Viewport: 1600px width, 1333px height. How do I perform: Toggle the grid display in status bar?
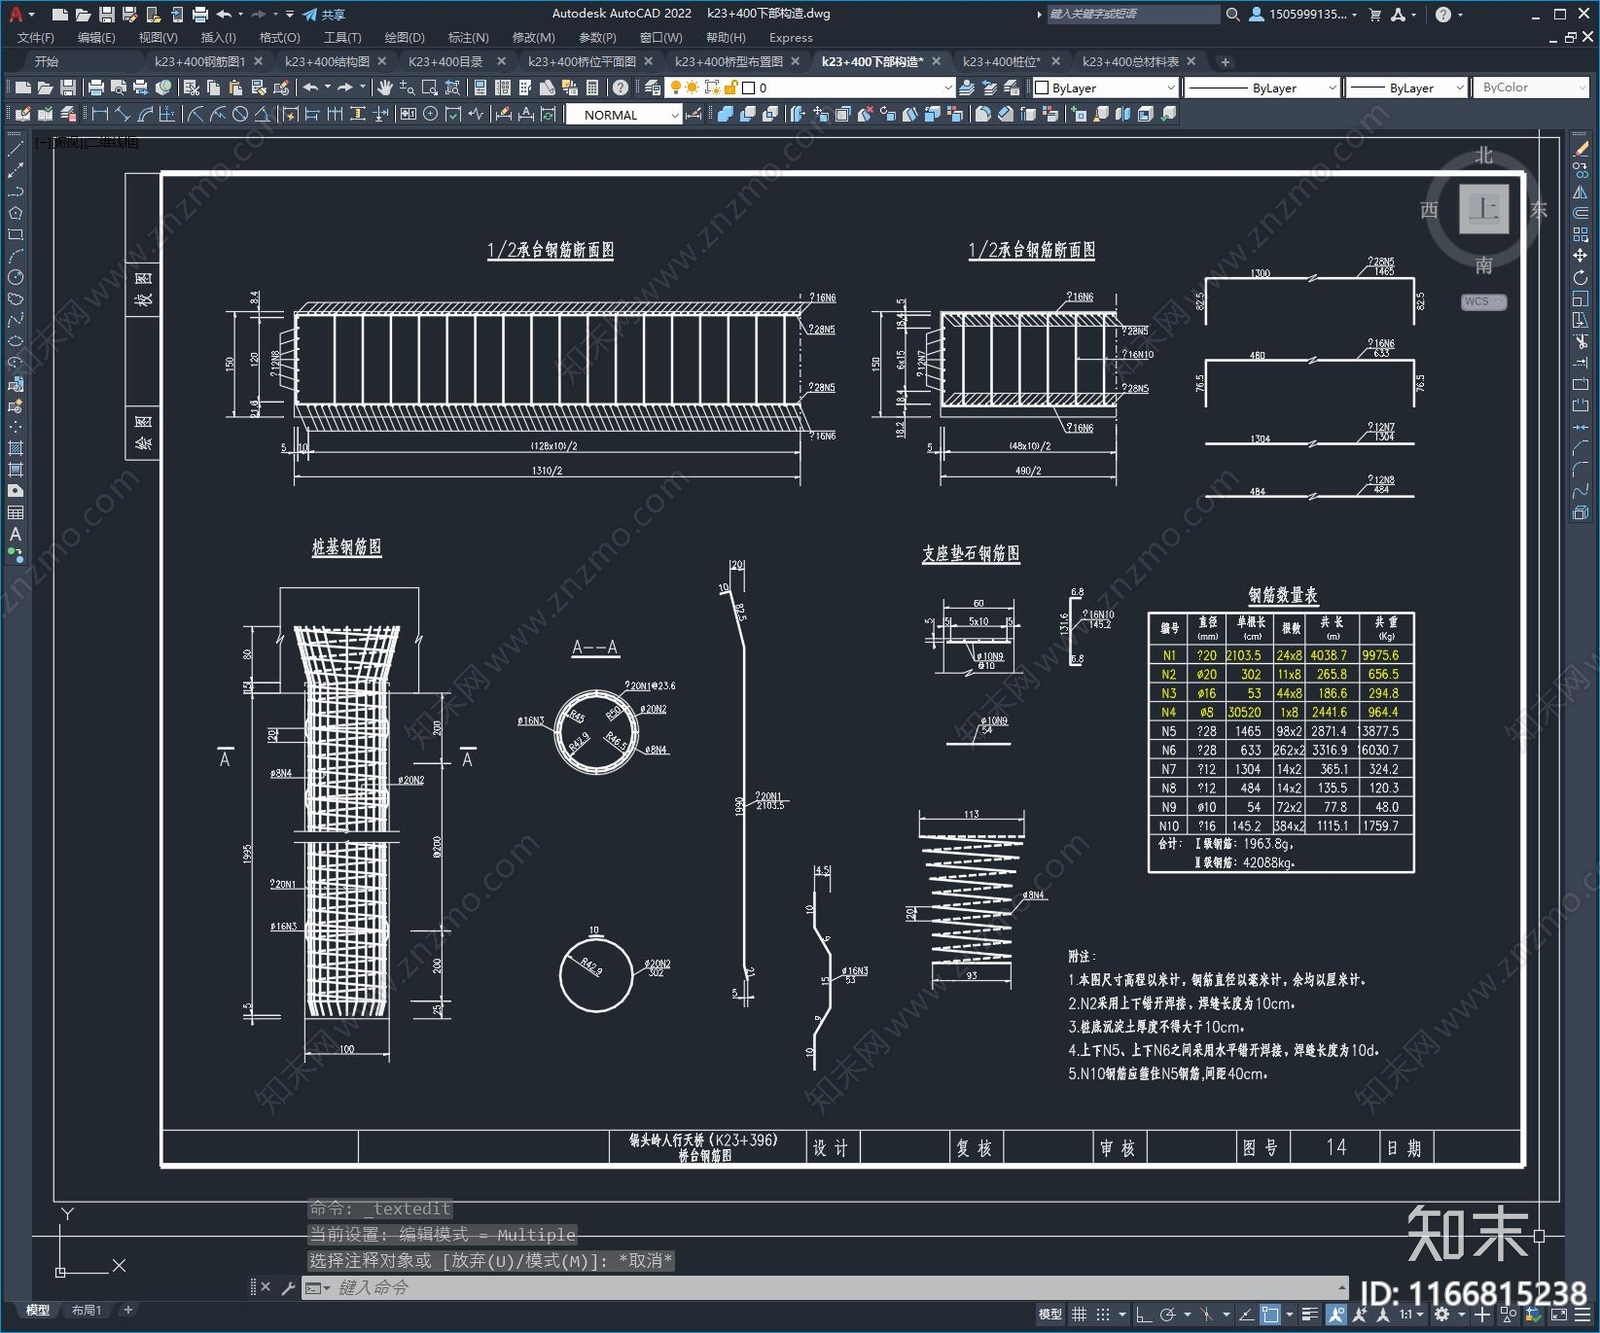pyautogui.click(x=1079, y=1314)
